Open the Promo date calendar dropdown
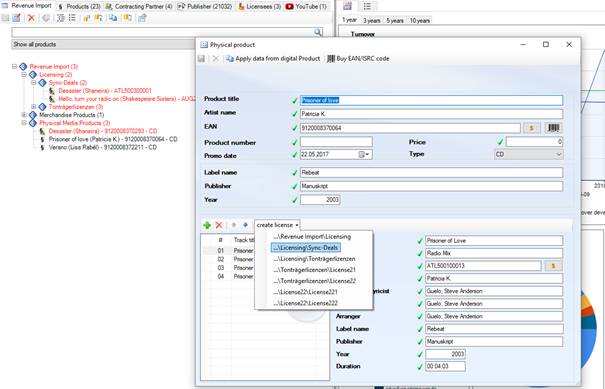605x389 pixels. point(364,154)
